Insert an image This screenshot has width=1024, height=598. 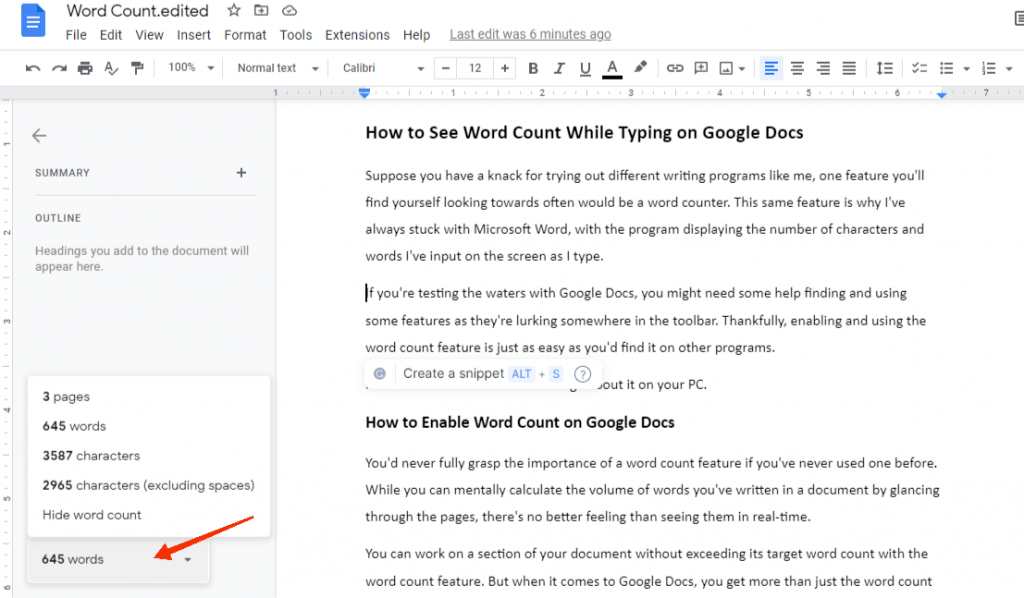[727, 68]
